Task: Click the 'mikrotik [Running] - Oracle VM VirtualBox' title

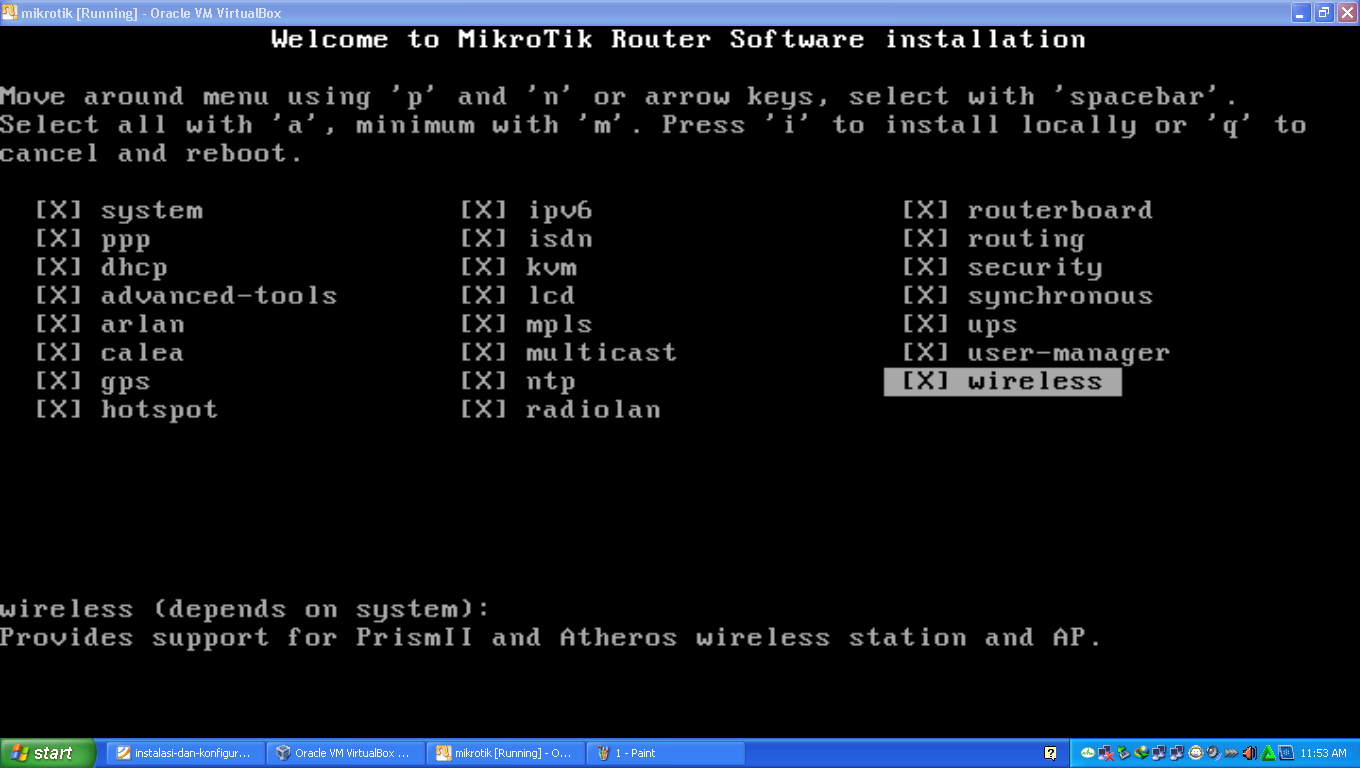Action: 151,13
